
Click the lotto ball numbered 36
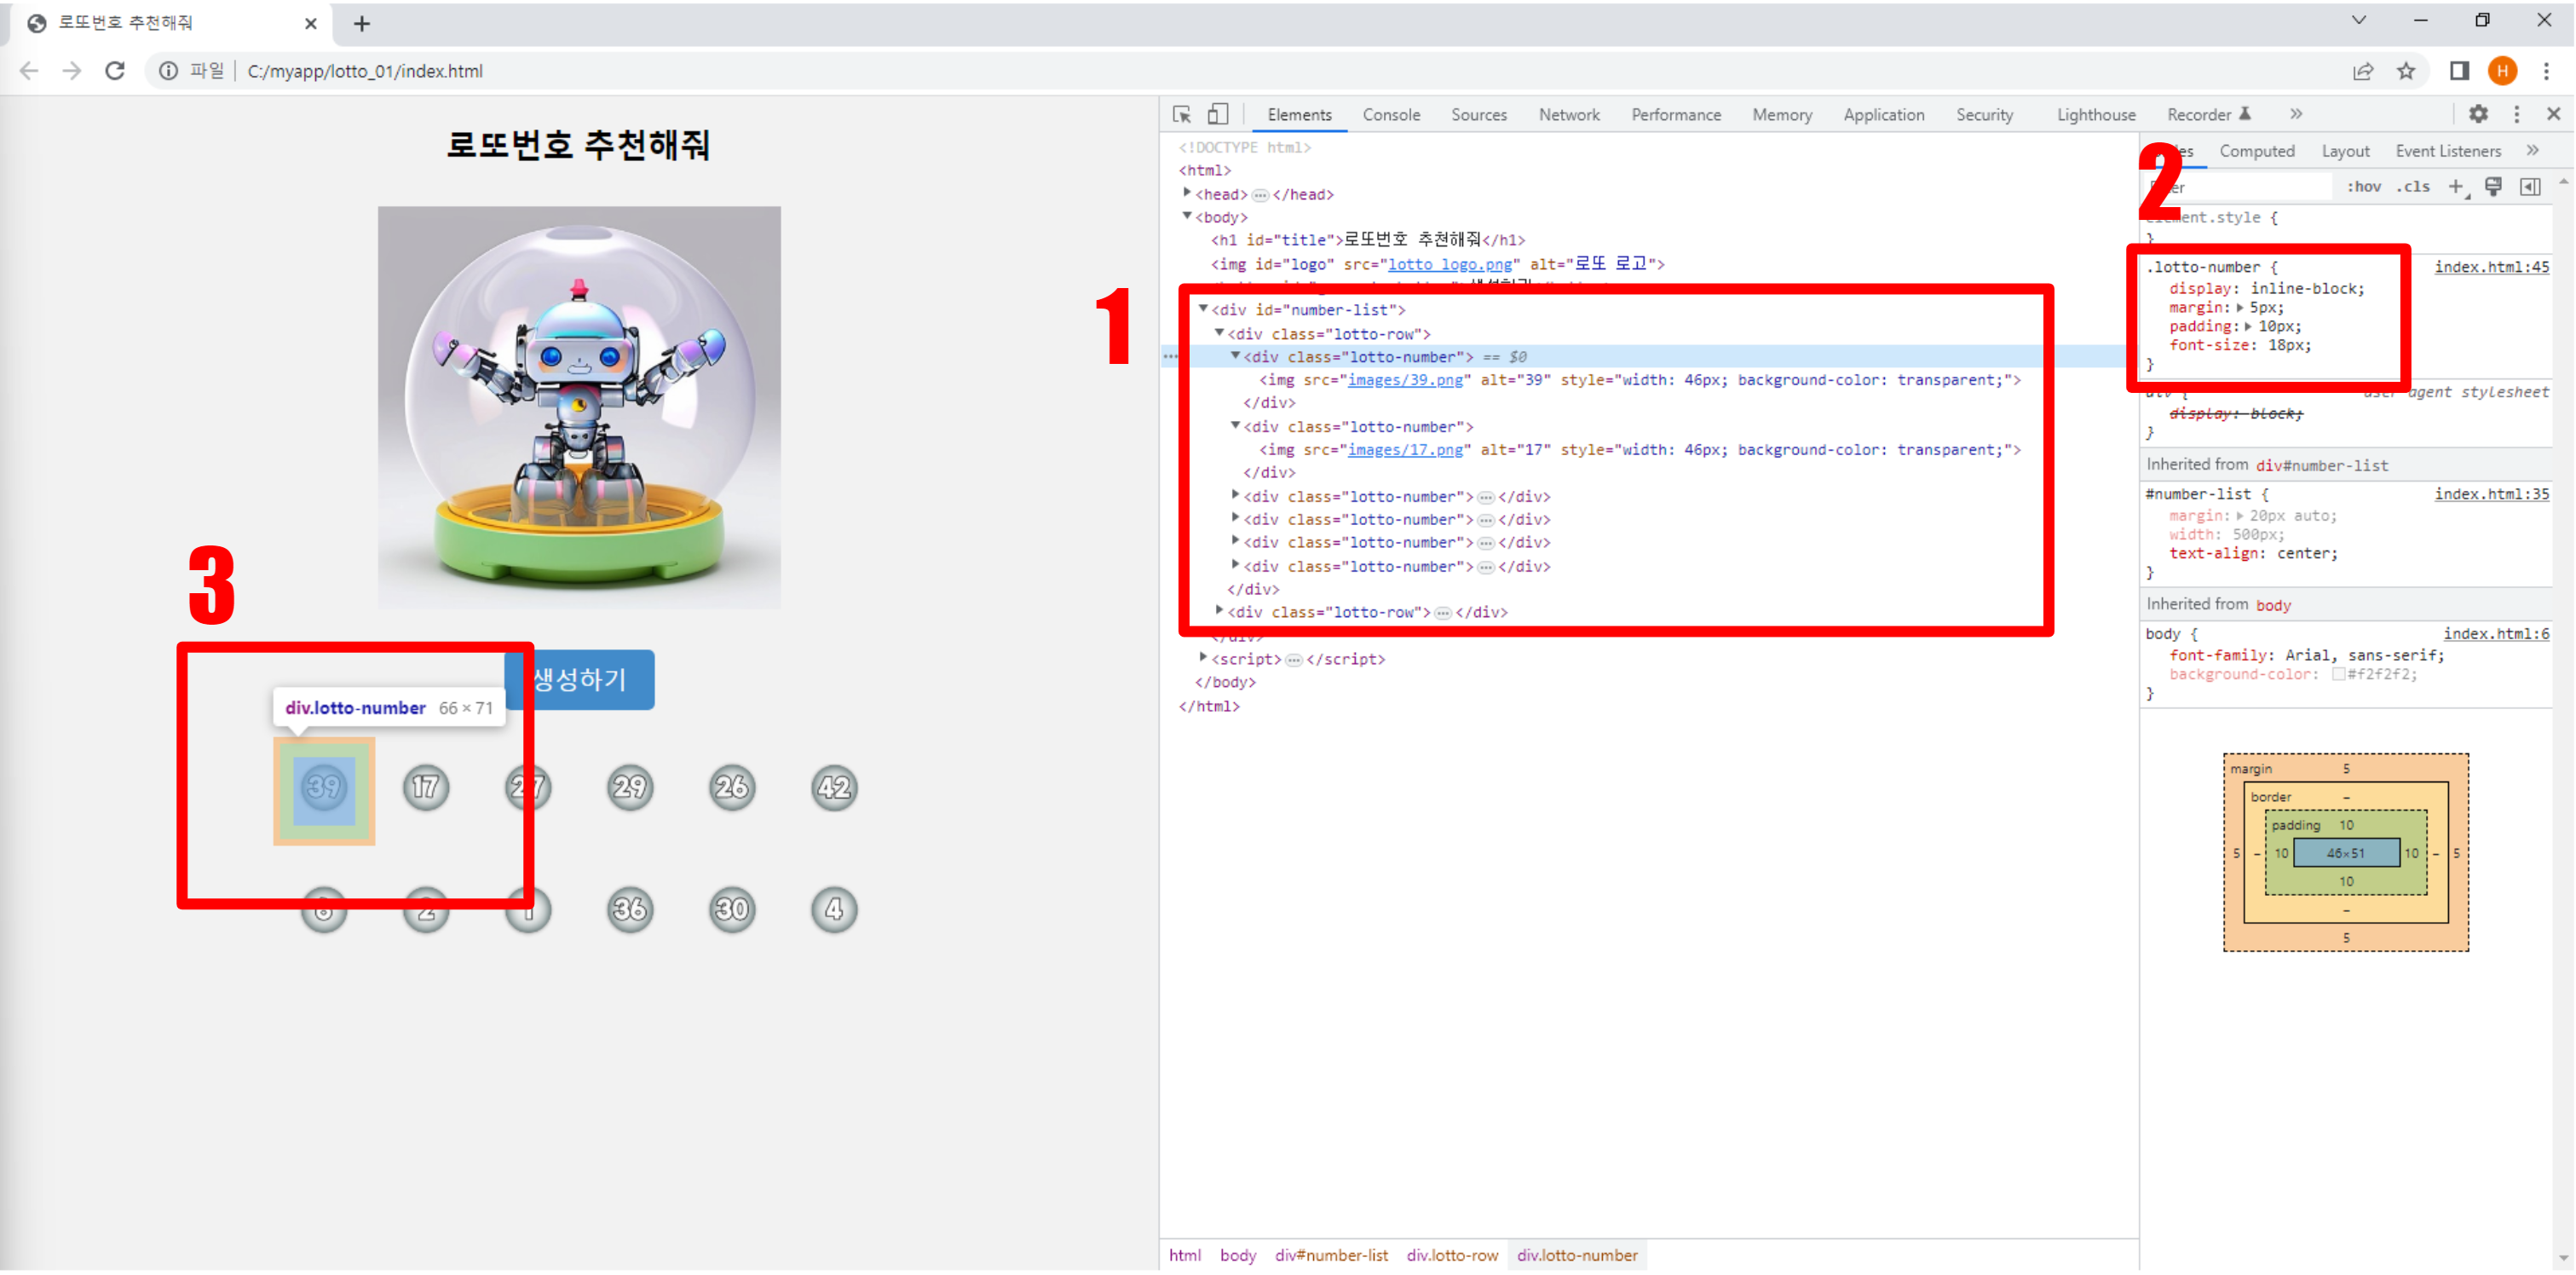(x=630, y=910)
